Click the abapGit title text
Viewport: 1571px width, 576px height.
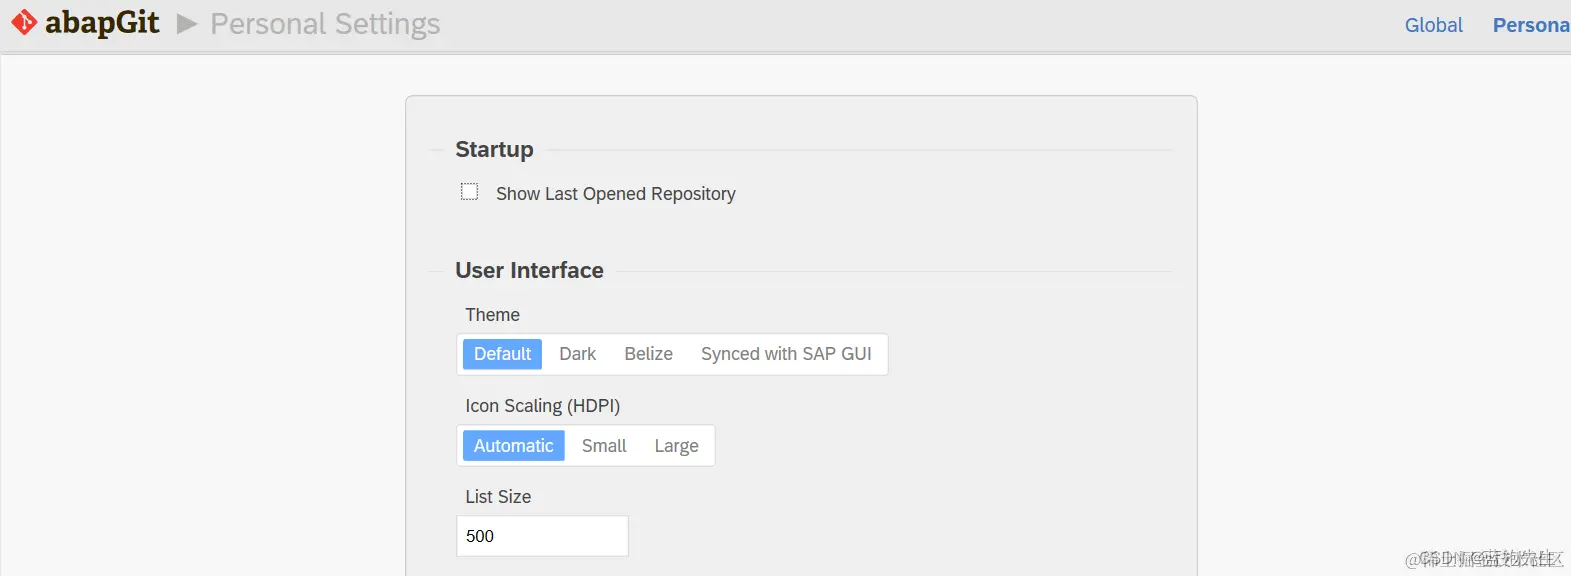click(102, 23)
